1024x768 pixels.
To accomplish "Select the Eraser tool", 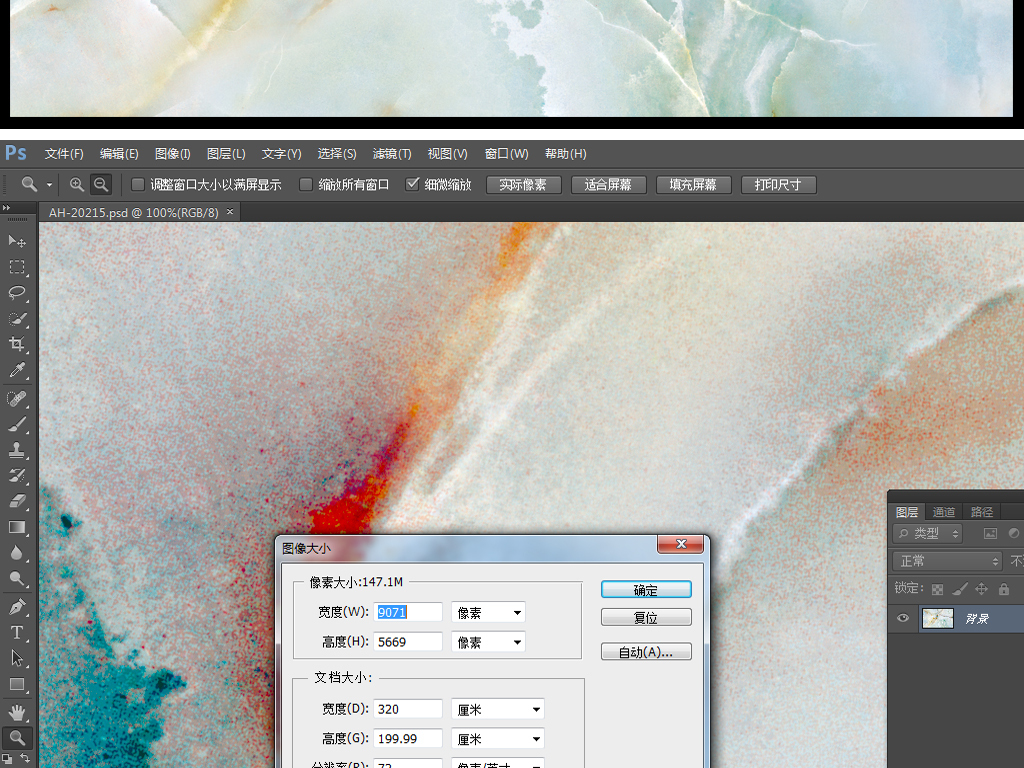I will click(x=17, y=501).
